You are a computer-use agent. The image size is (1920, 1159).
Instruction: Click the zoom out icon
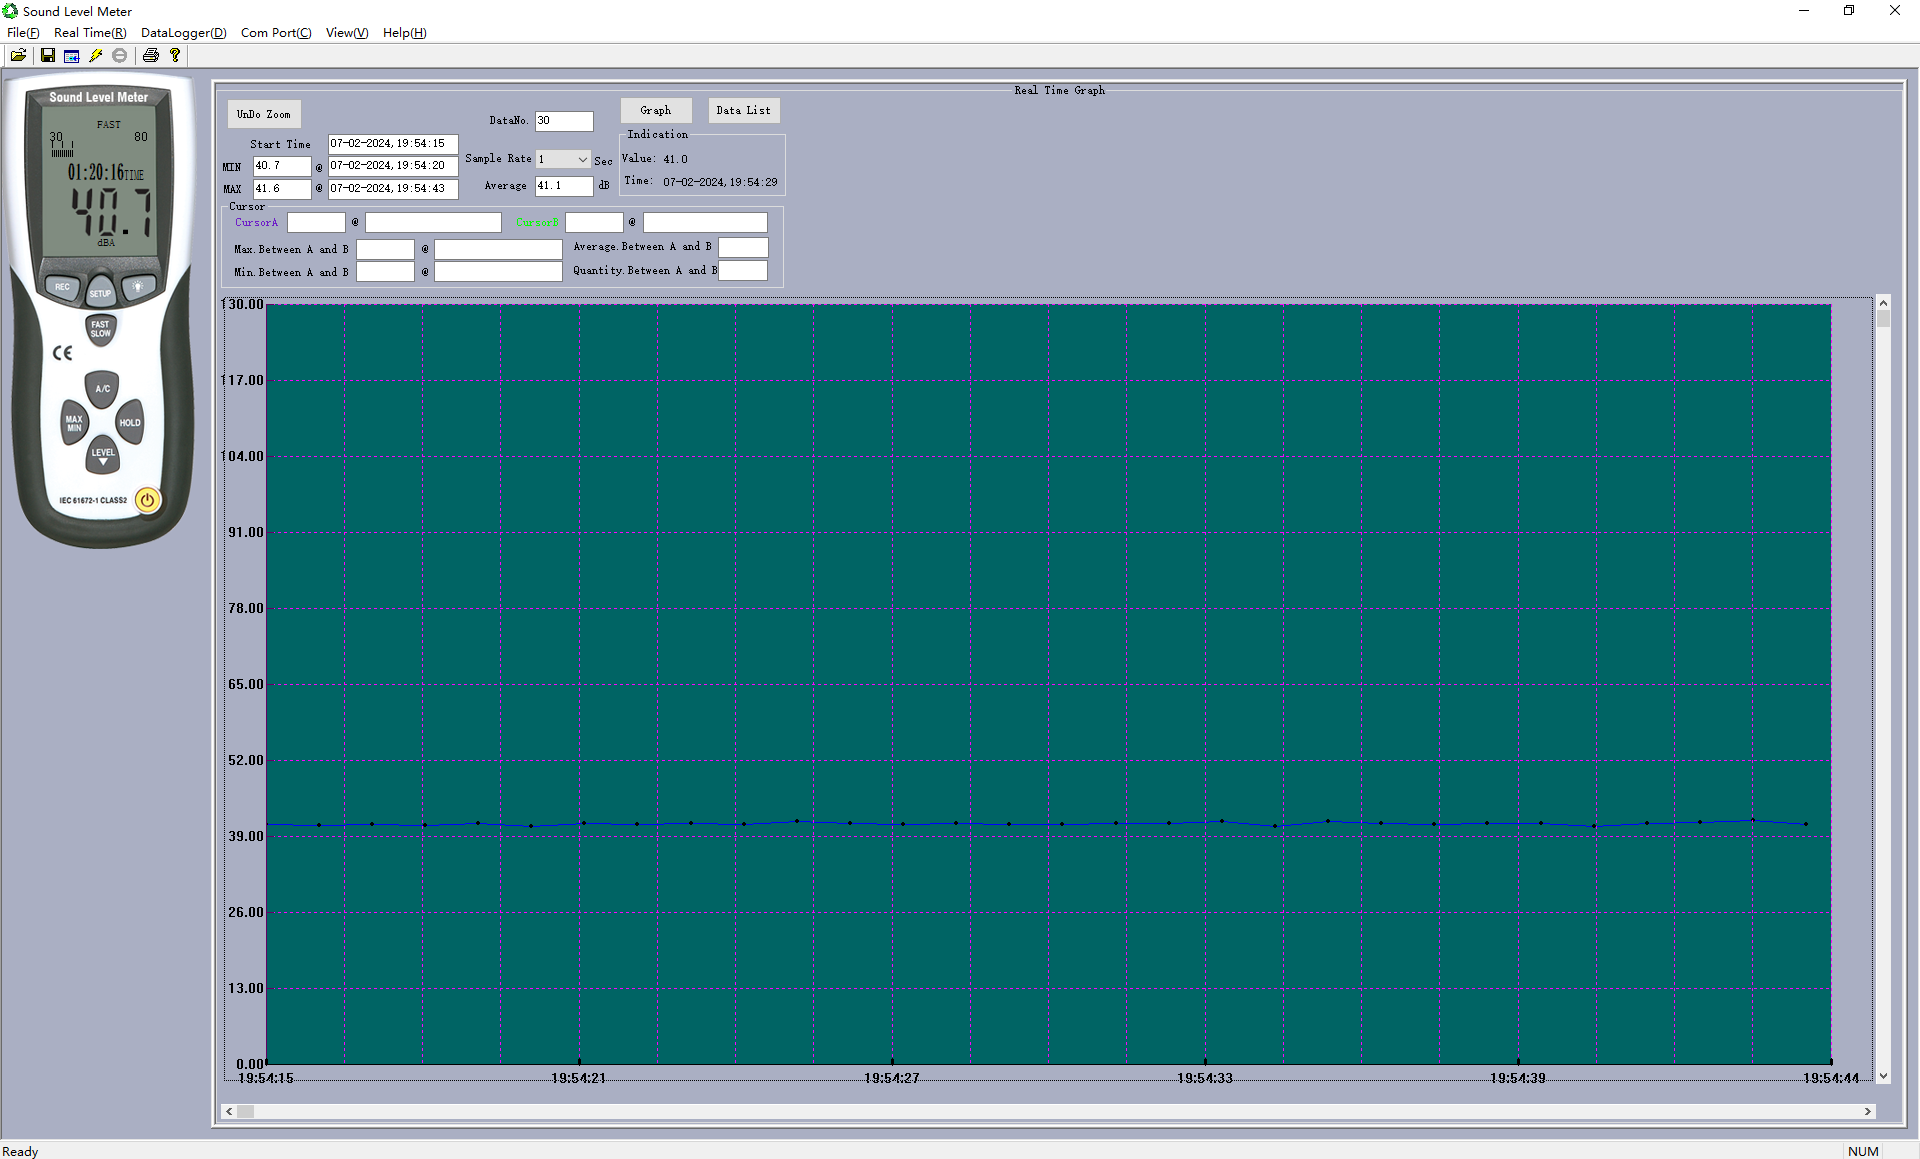pyautogui.click(x=123, y=55)
